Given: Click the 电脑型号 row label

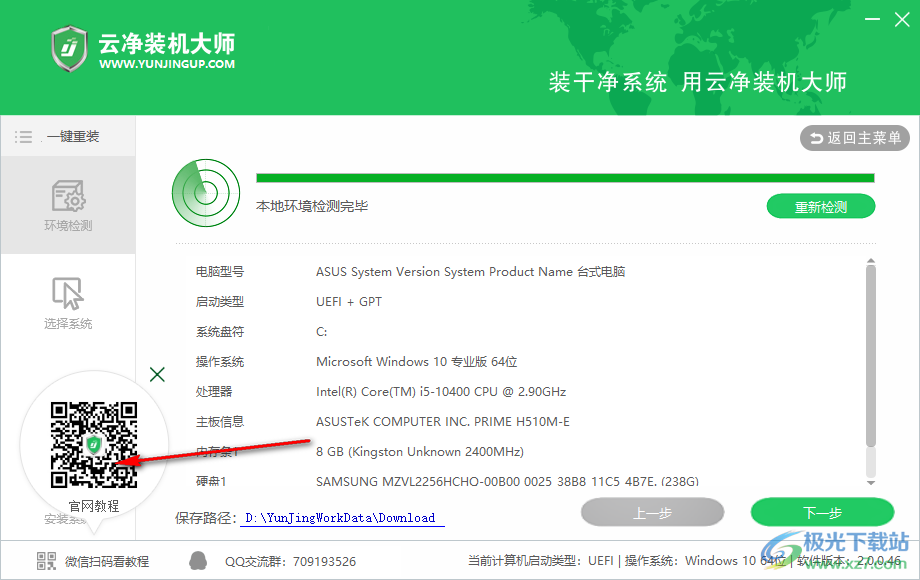Looking at the screenshot, I should click(x=220, y=272).
